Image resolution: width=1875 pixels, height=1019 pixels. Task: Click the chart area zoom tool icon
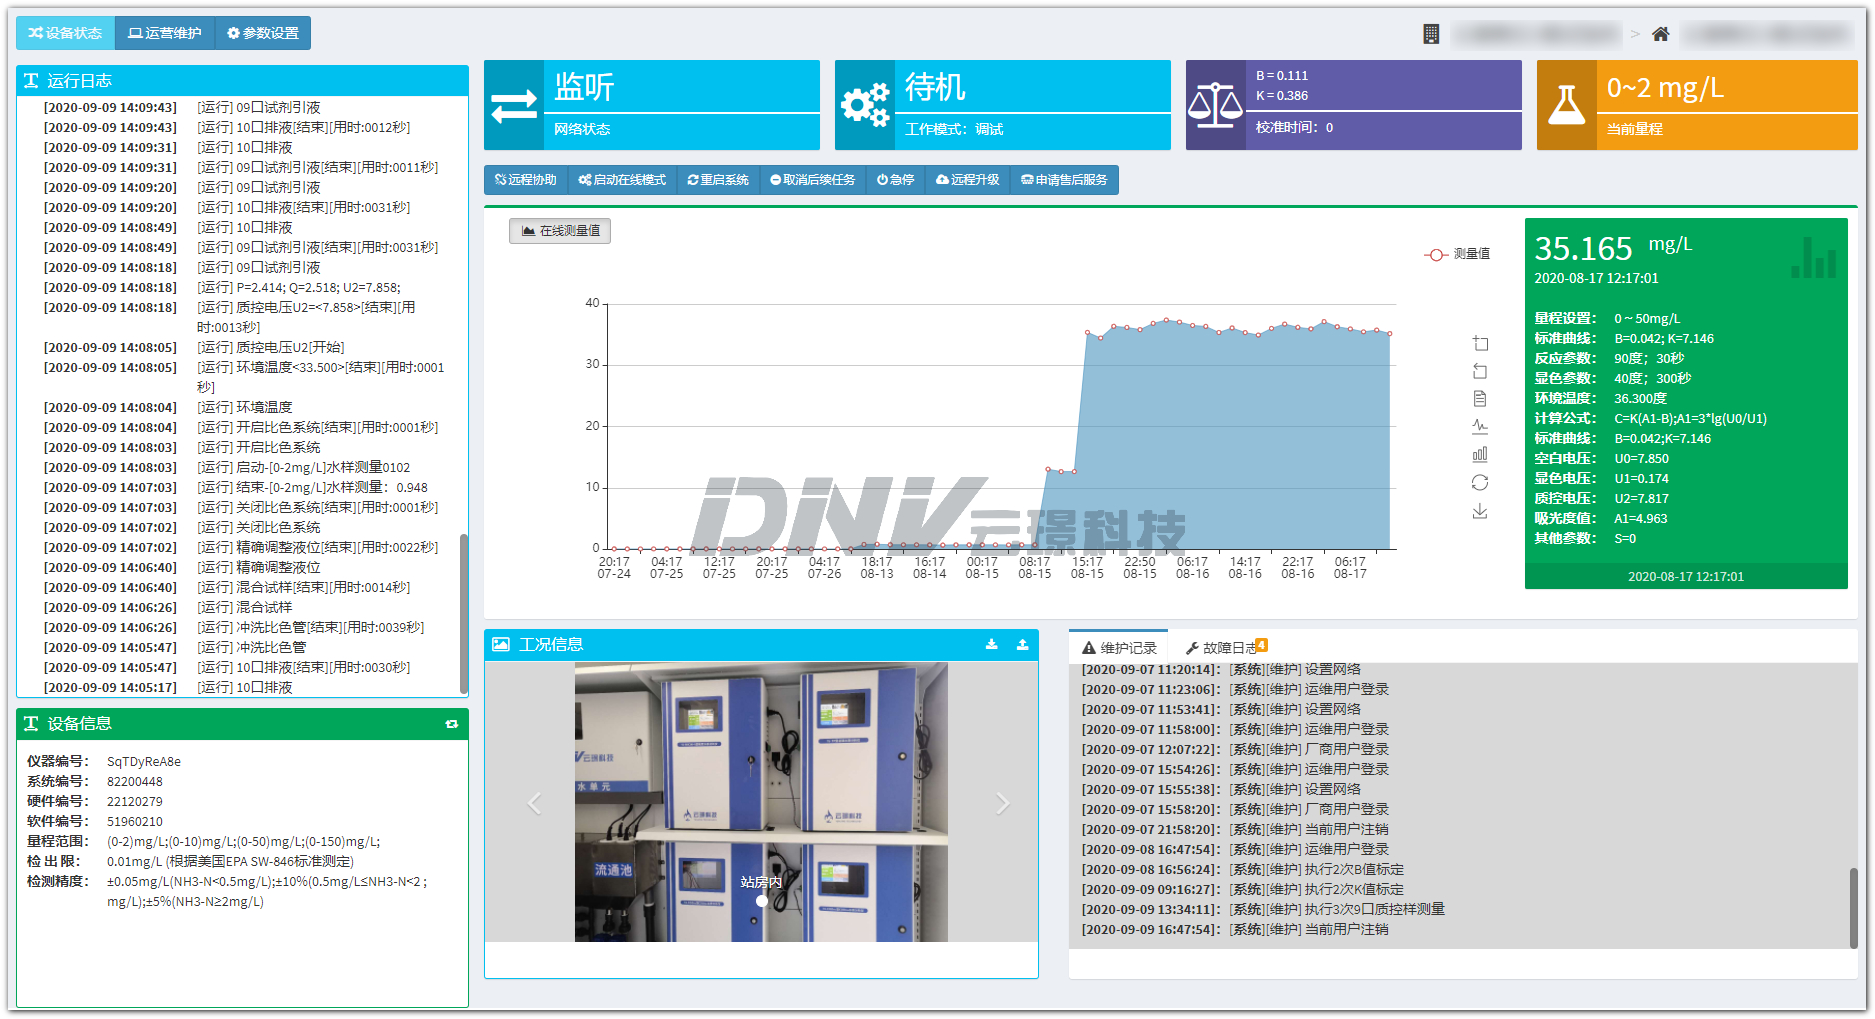click(x=1480, y=344)
